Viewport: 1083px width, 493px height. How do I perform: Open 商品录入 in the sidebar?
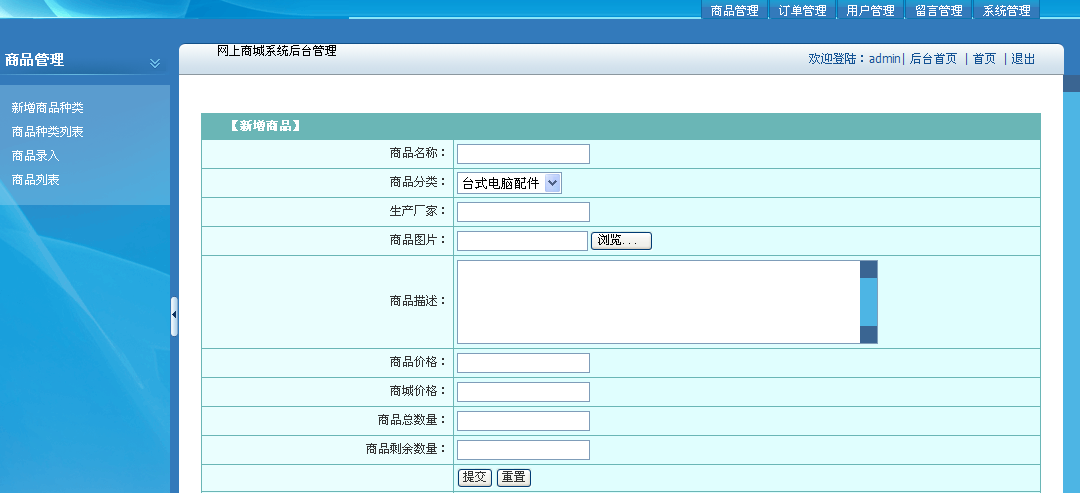tap(35, 155)
